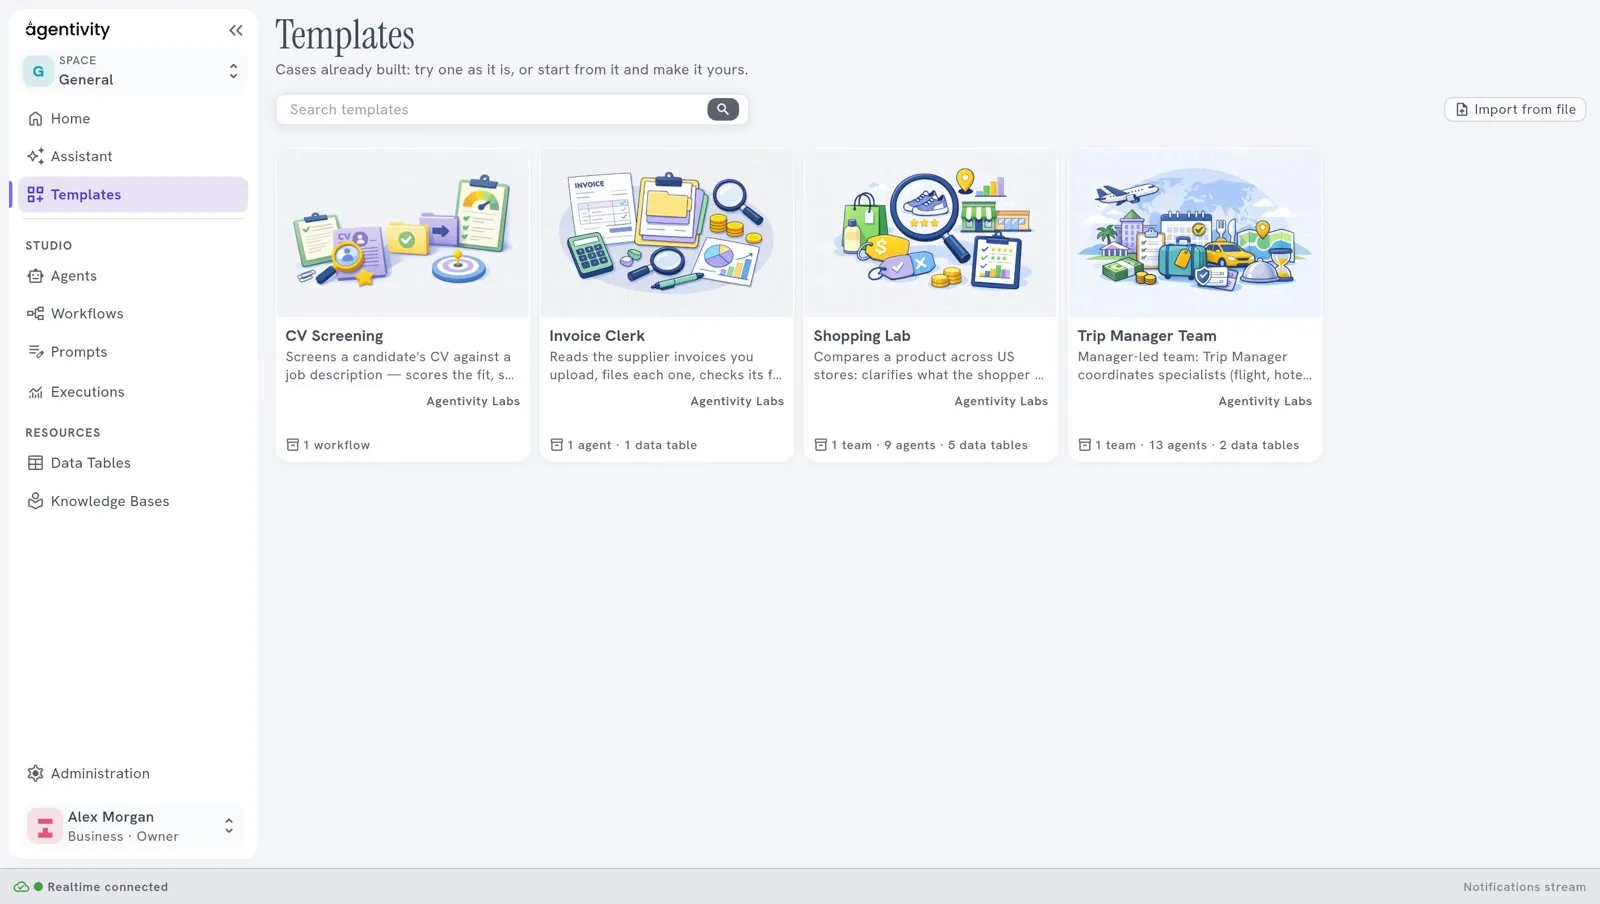Open the General space switcher arrows
Screen dimensions: 1600x904
233,71
